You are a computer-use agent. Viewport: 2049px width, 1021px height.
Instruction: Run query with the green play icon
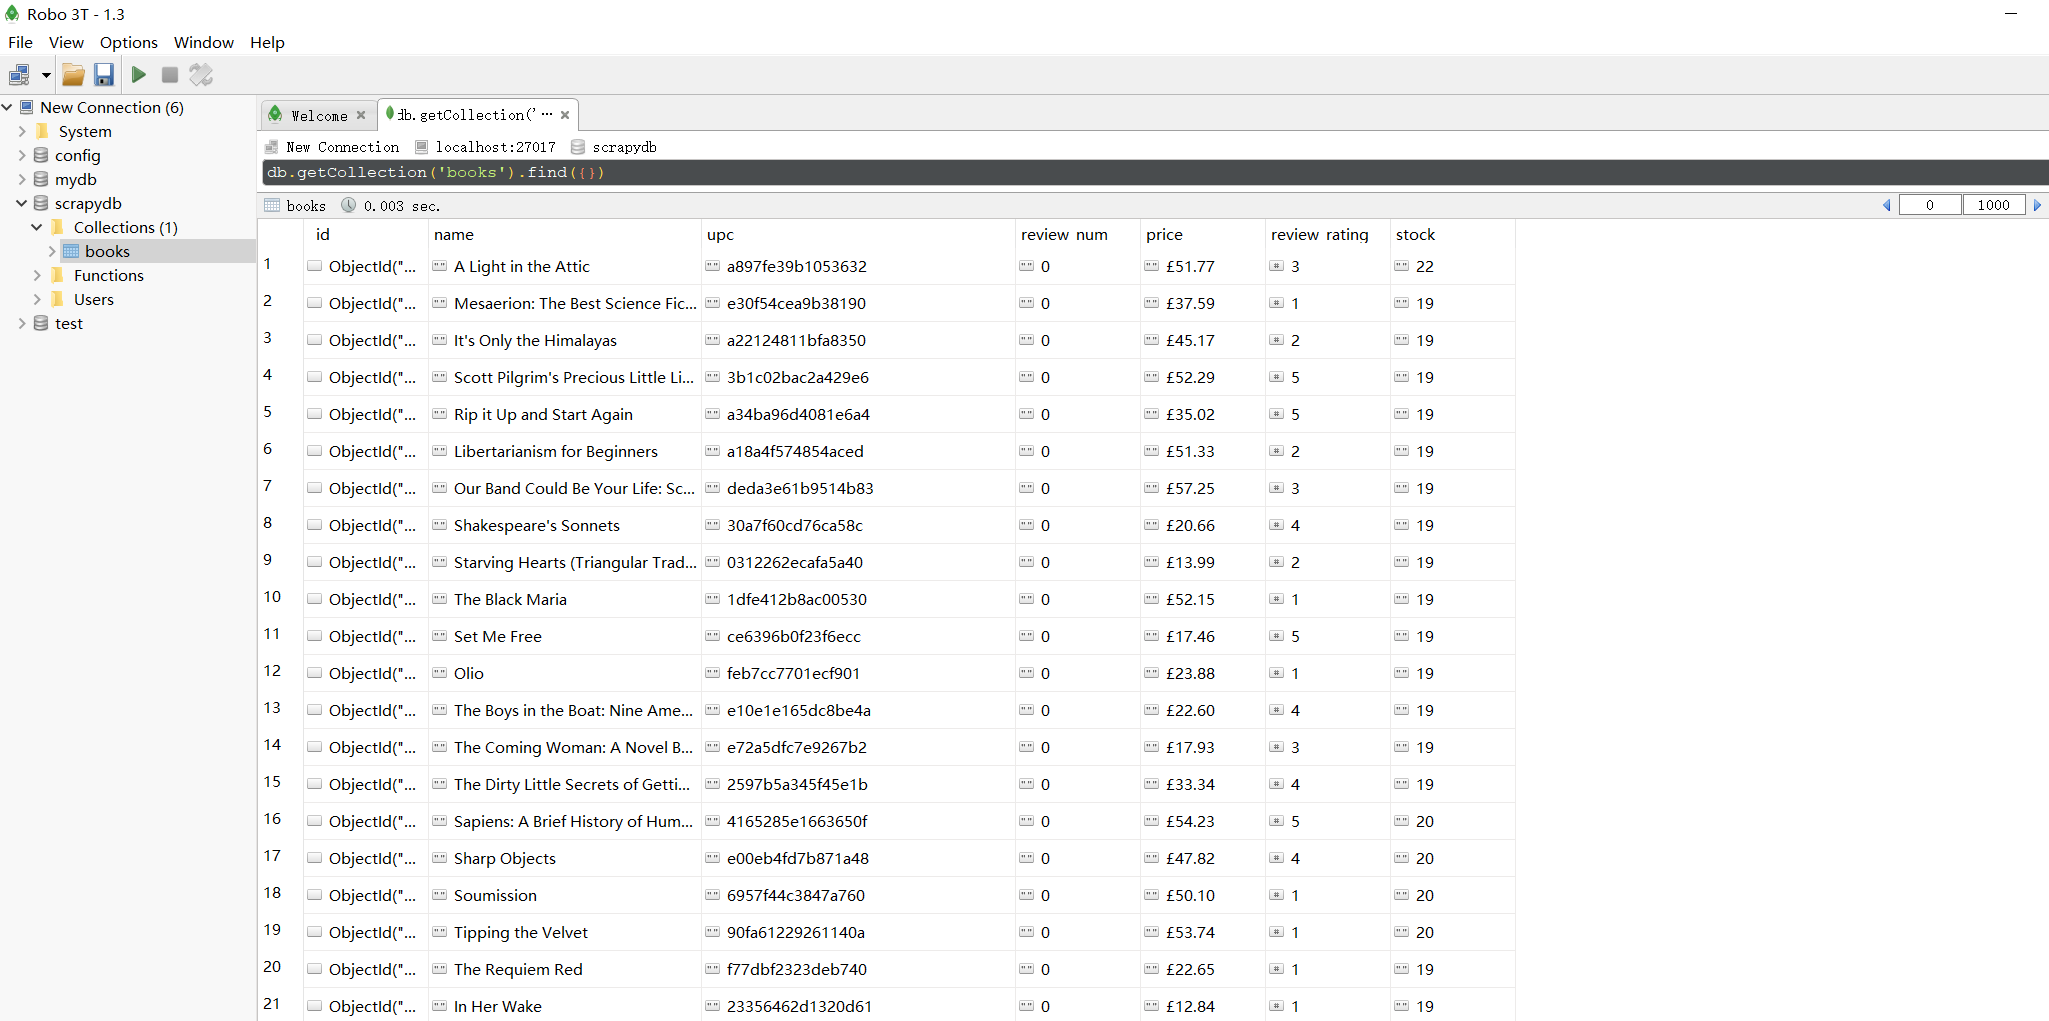pyautogui.click(x=139, y=75)
